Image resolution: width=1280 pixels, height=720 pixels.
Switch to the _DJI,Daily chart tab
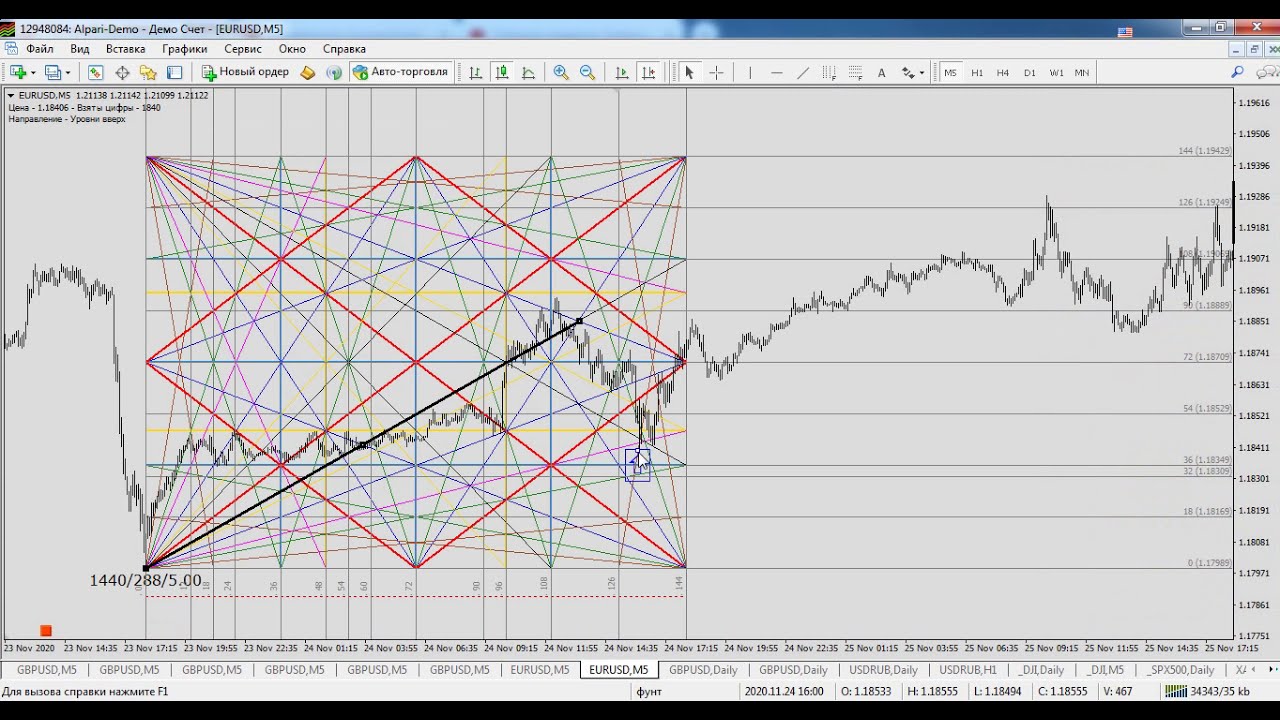[x=1042, y=670]
